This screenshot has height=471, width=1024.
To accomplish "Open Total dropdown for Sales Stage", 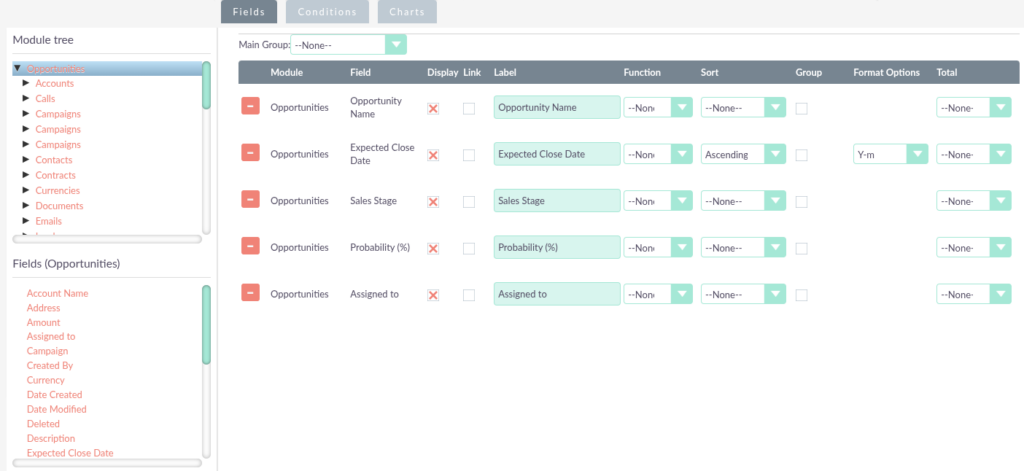I will pyautogui.click(x=974, y=201).
